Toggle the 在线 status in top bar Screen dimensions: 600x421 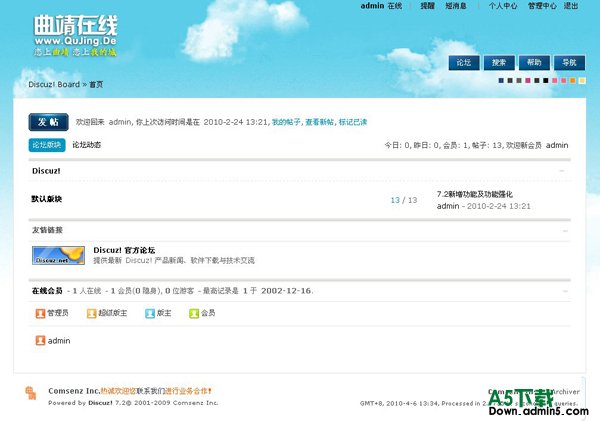point(395,6)
